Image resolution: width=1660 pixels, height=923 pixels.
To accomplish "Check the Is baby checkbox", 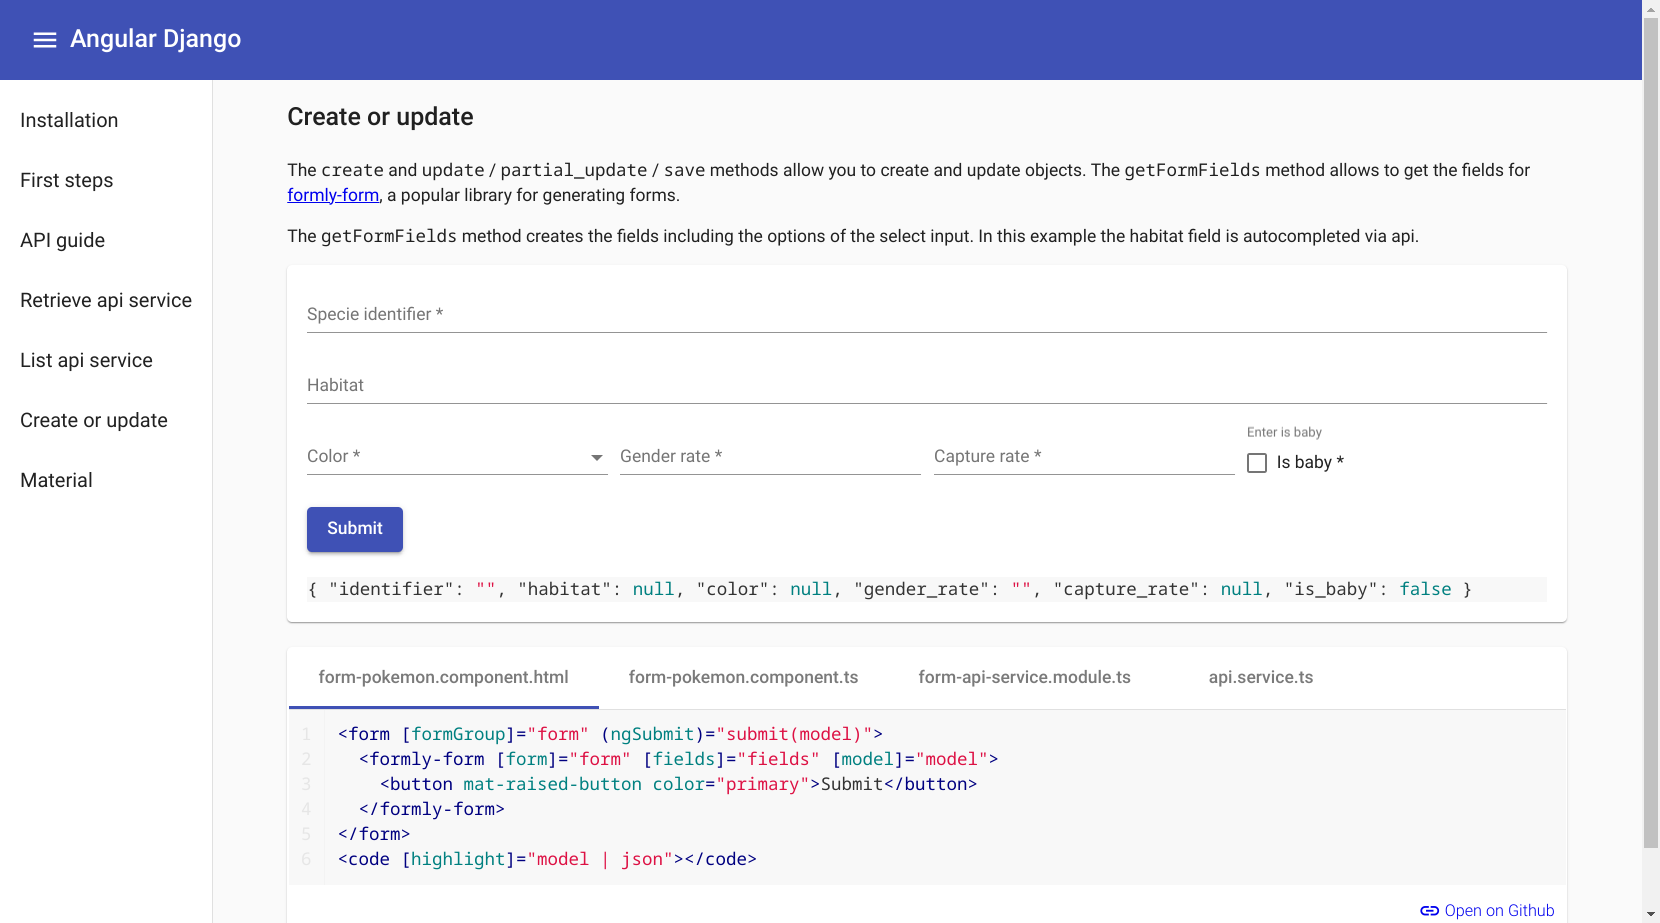I will (1256, 462).
